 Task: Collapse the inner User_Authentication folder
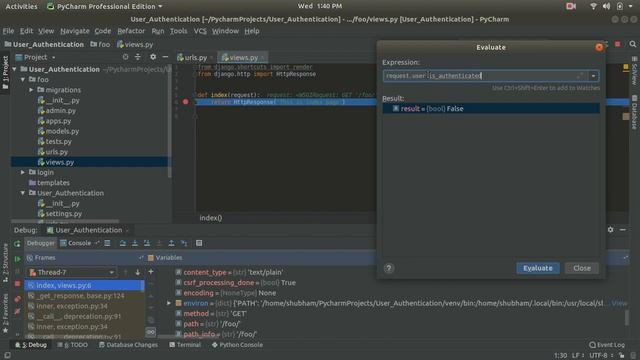[x=23, y=193]
